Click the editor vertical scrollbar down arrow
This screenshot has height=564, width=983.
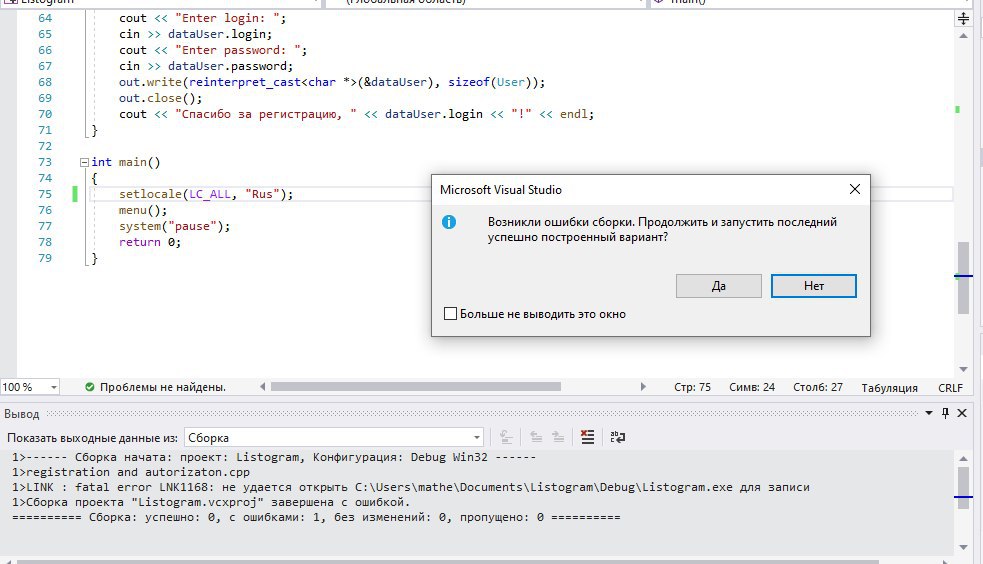(964, 369)
